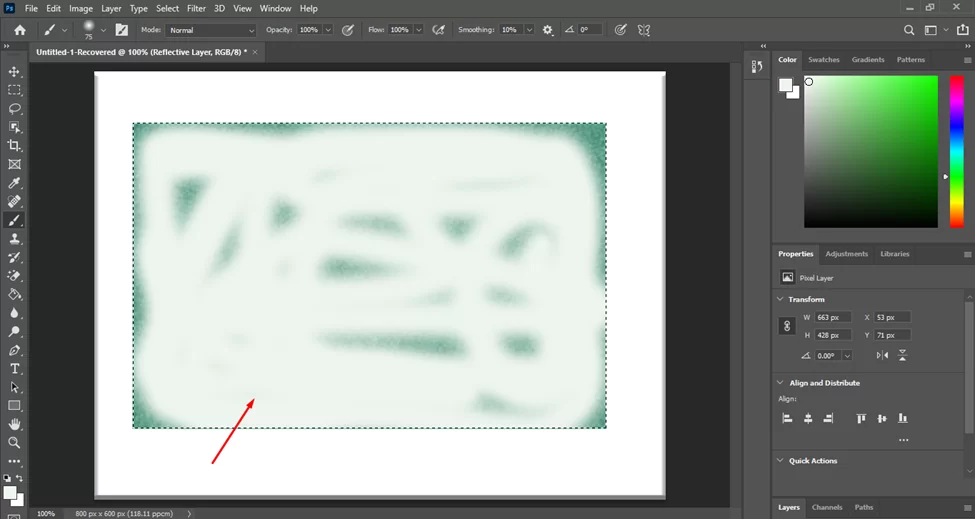Select the Eyedropper tool
The width and height of the screenshot is (975, 519).
click(x=14, y=183)
